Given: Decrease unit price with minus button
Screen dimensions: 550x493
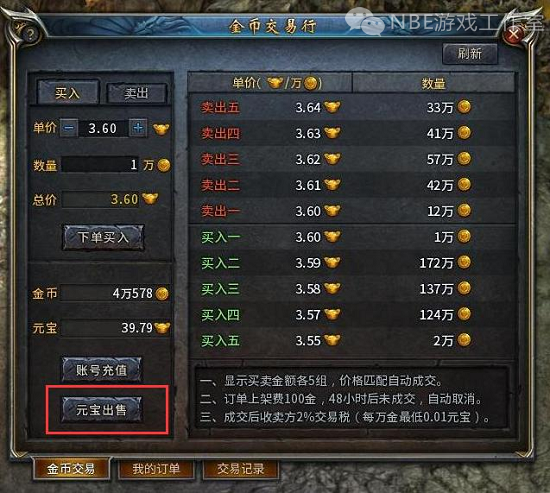Looking at the screenshot, I should (x=69, y=128).
